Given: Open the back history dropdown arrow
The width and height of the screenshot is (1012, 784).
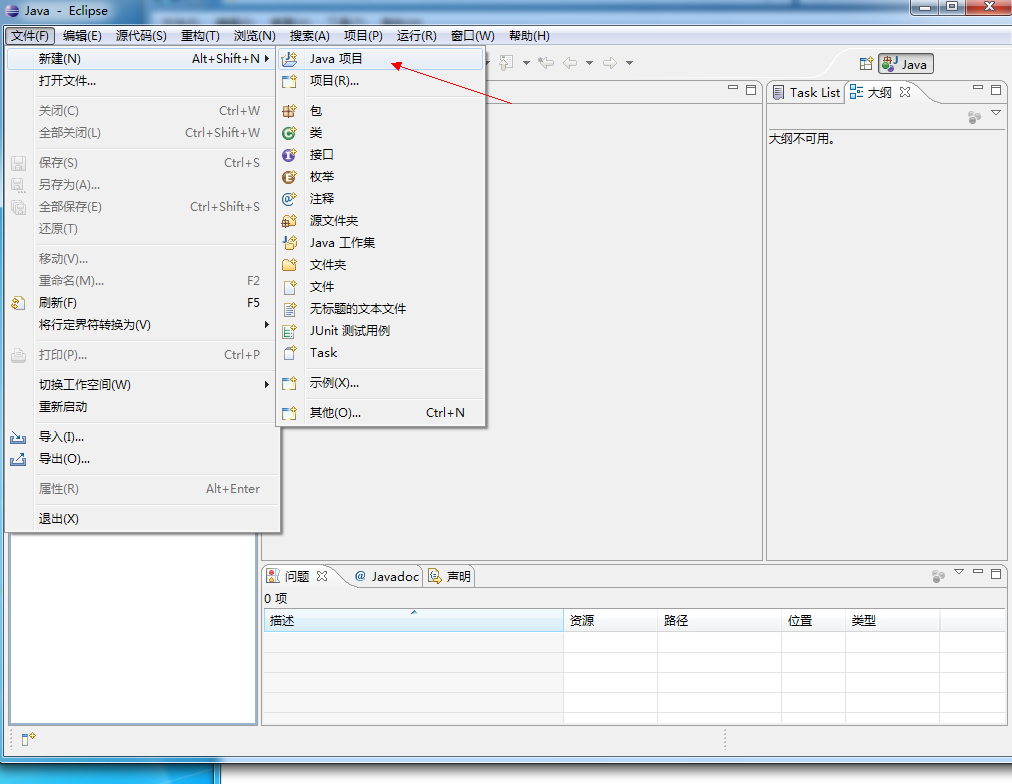Looking at the screenshot, I should [589, 63].
